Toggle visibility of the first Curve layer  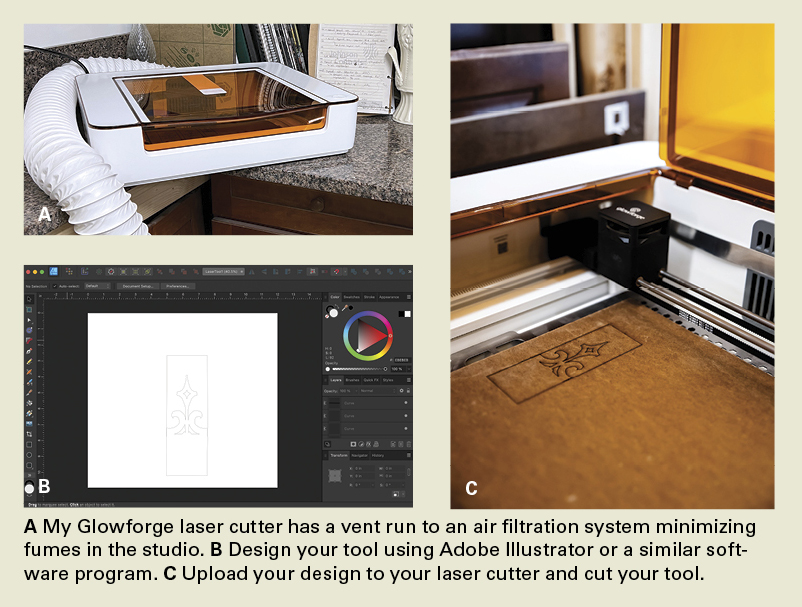pyautogui.click(x=405, y=402)
